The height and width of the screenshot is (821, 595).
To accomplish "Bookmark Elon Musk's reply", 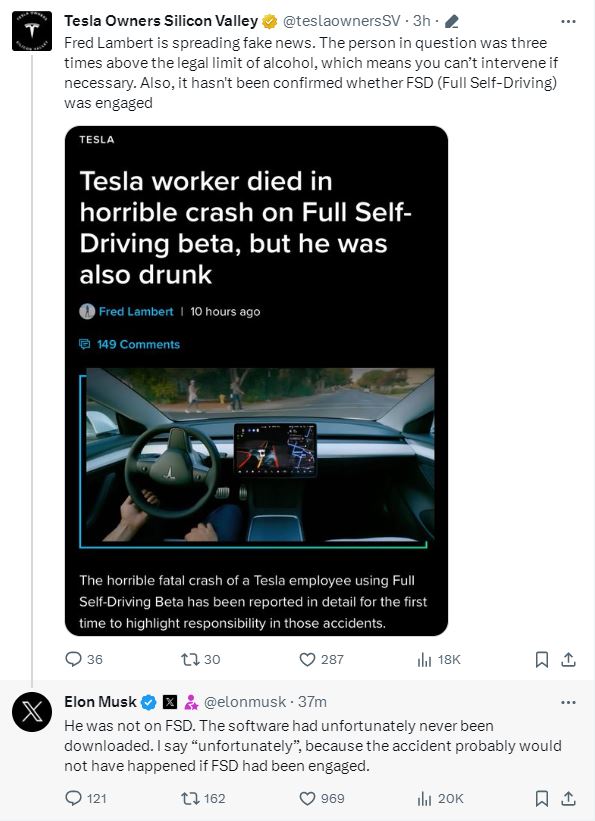I will [542, 798].
